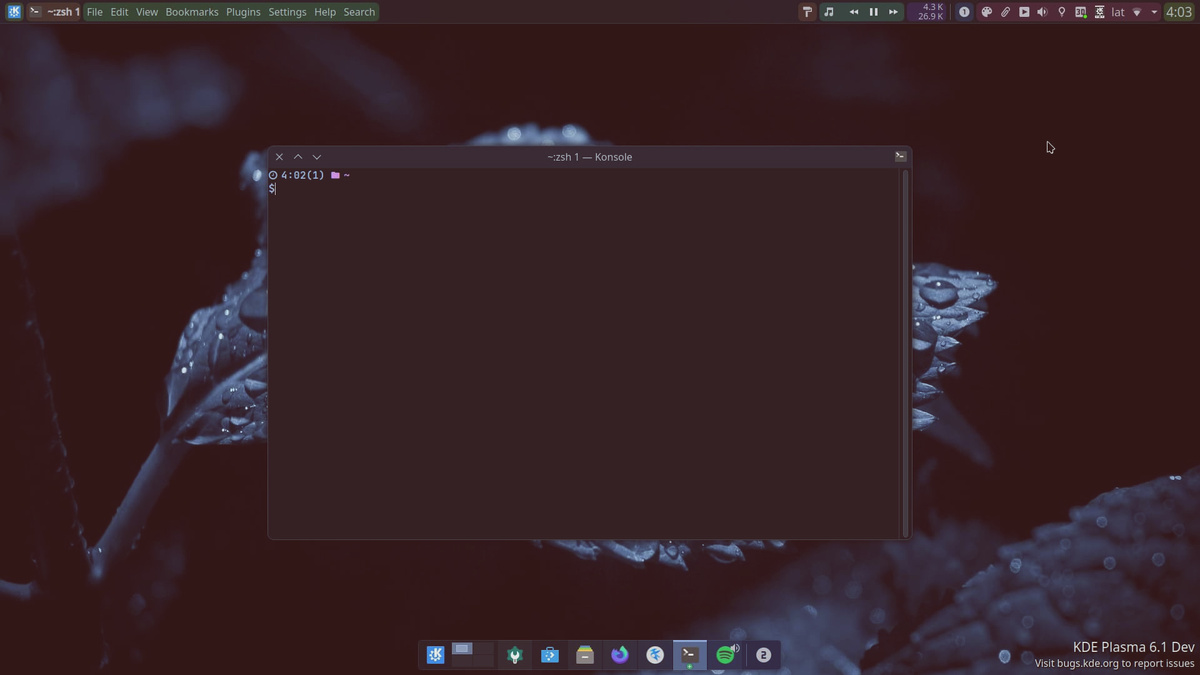This screenshot has width=1200, height=675.
Task: Click the media play tray icon
Action: point(1024,12)
